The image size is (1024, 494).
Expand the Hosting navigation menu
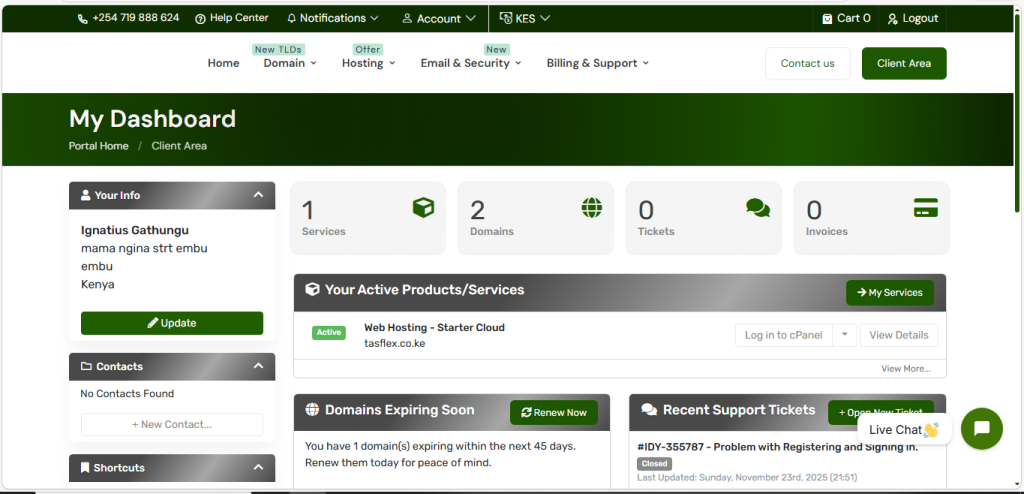point(368,63)
